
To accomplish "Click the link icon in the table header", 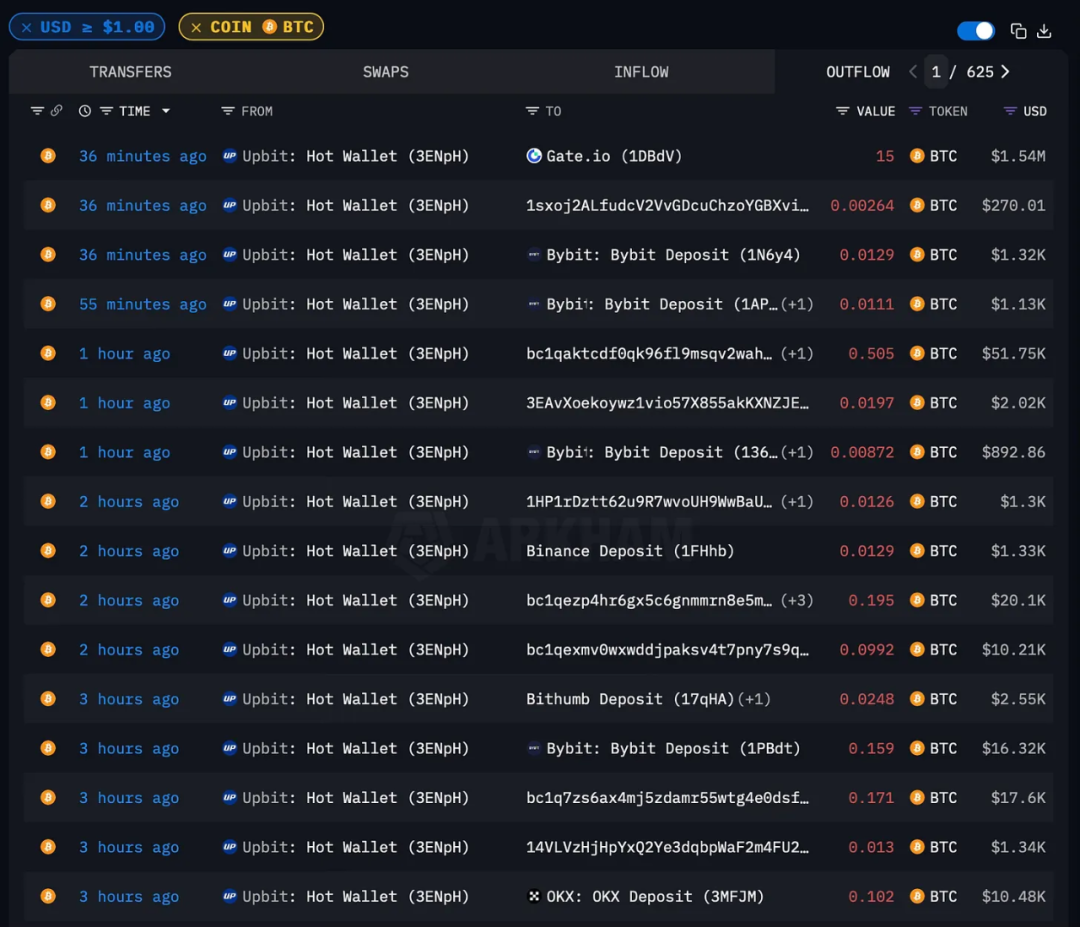I will [x=57, y=111].
